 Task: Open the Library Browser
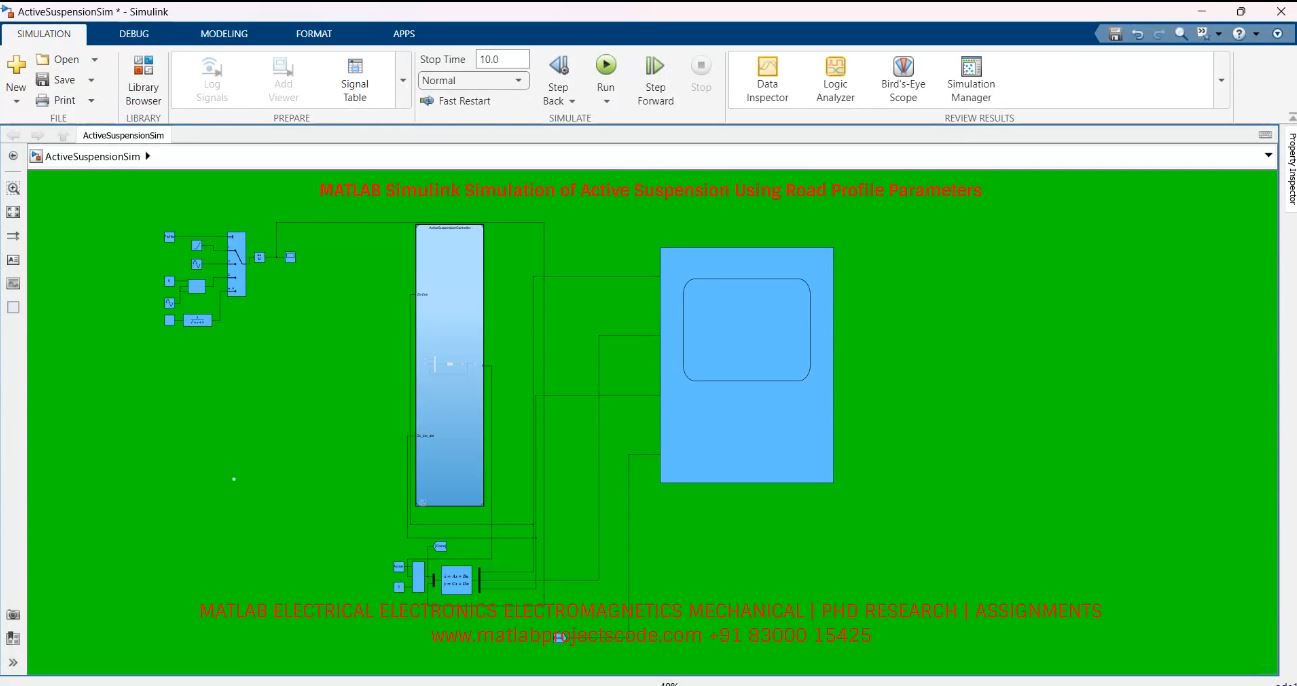pos(142,80)
